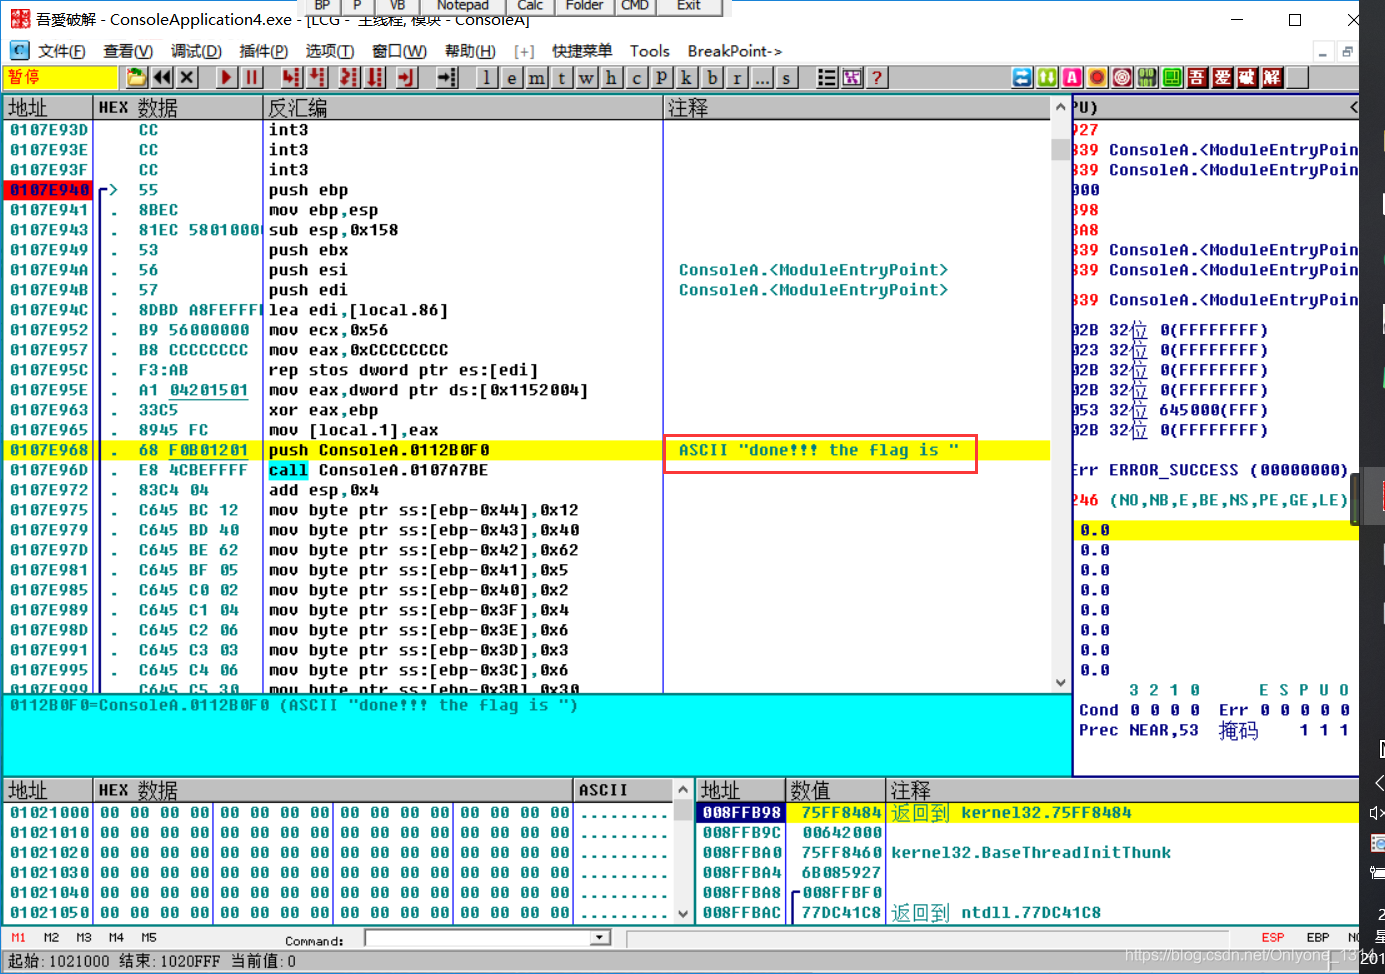This screenshot has width=1385, height=974.
Task: Select the highlighted address 0107E940 row
Action: (x=50, y=190)
